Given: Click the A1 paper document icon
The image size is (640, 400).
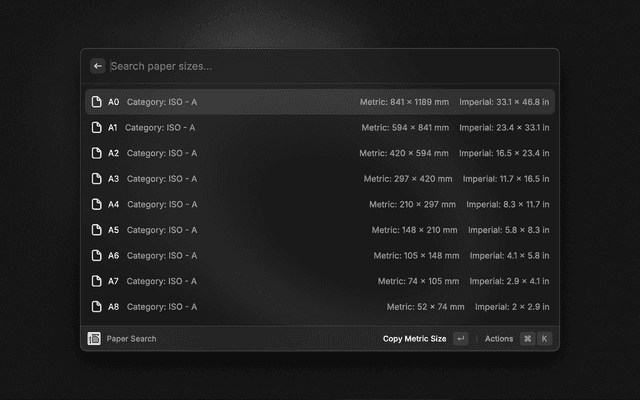Looking at the screenshot, I should pyautogui.click(x=97, y=128).
